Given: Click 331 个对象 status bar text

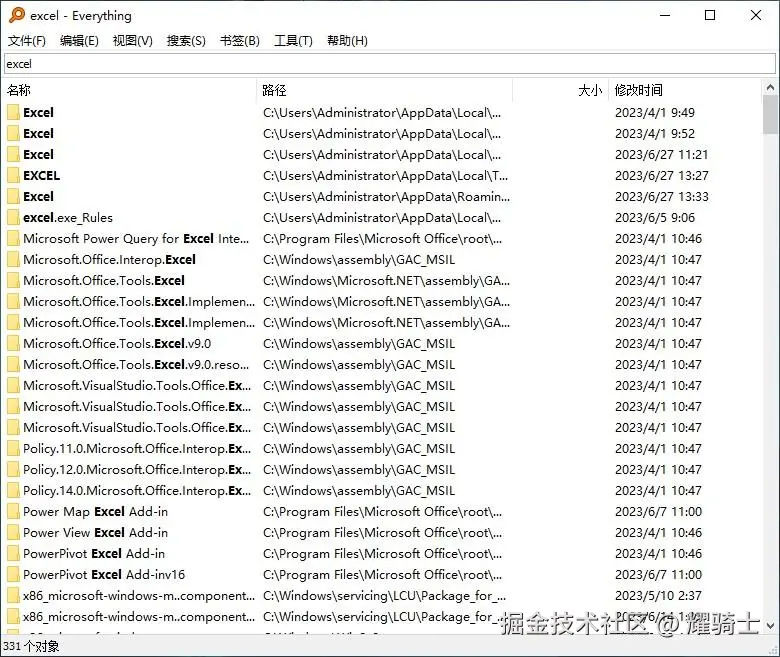Looking at the screenshot, I should pyautogui.click(x=31, y=646).
